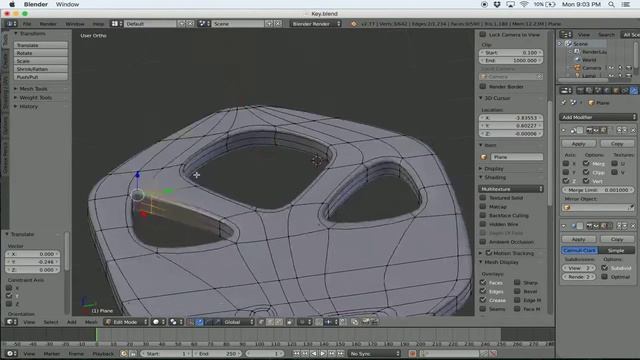Viewport: 640px width, 360px height.
Task: Open the Window menu in the macOS menu bar
Action: click(67, 4)
